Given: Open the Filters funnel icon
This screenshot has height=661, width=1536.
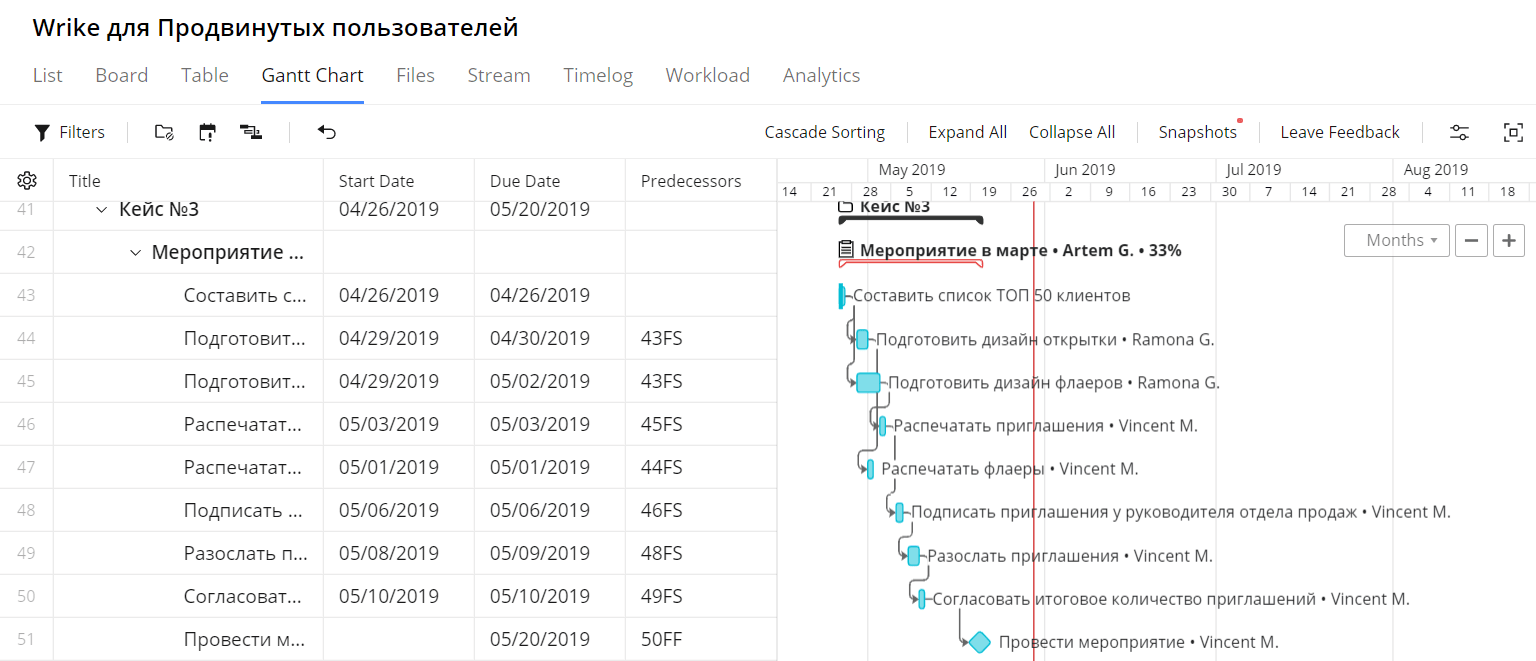Looking at the screenshot, I should click(x=42, y=132).
